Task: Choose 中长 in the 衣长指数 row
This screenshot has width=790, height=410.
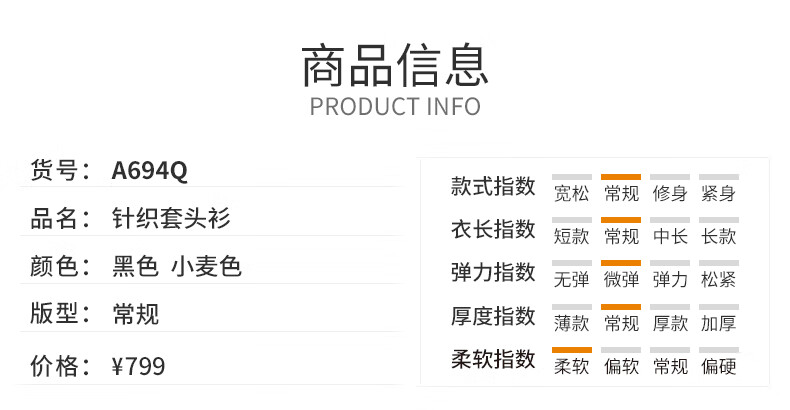Action: coord(670,236)
